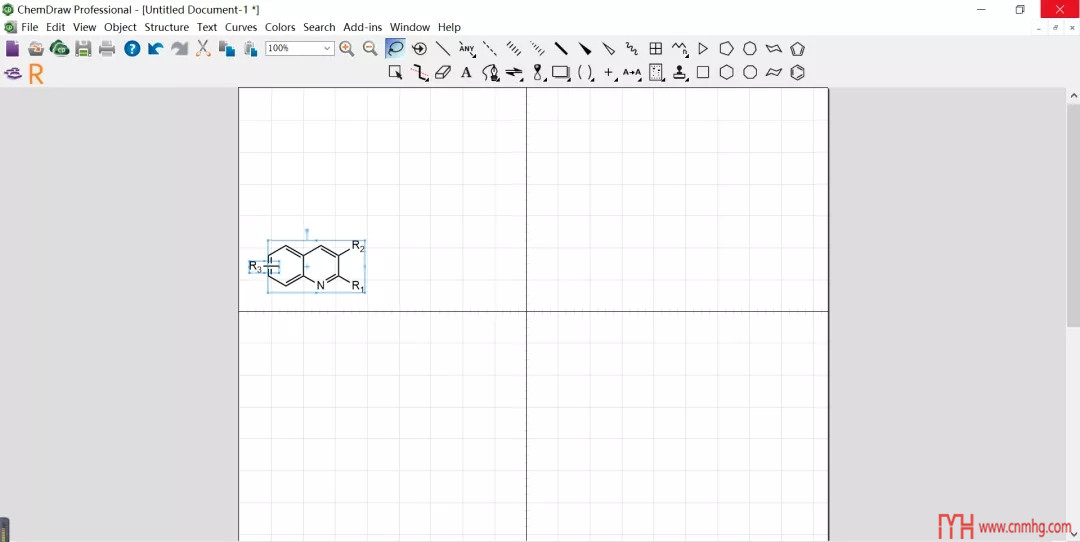Open a file with the folder icon

[x=36, y=48]
